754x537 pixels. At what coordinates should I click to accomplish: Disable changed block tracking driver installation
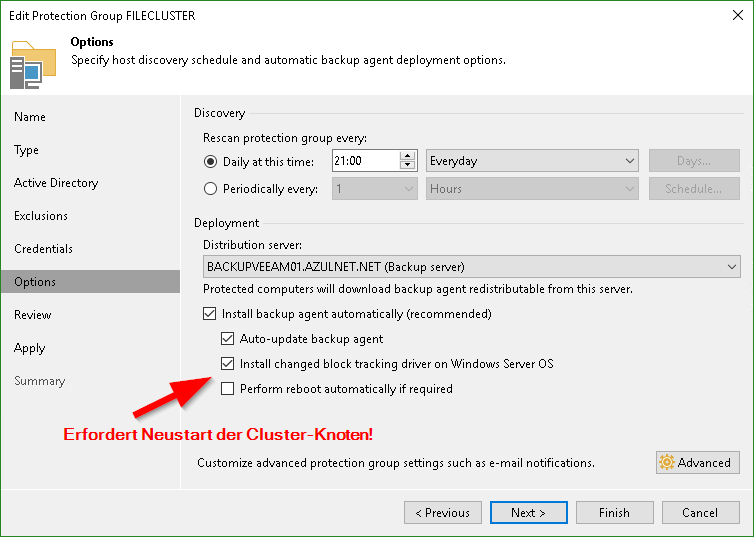coord(227,364)
